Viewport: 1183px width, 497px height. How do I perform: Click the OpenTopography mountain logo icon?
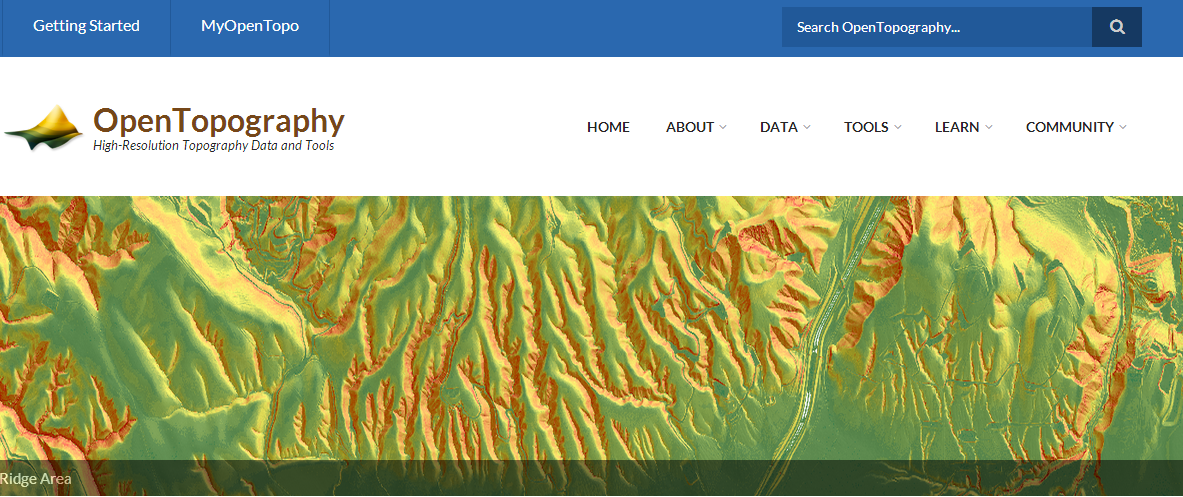click(44, 128)
